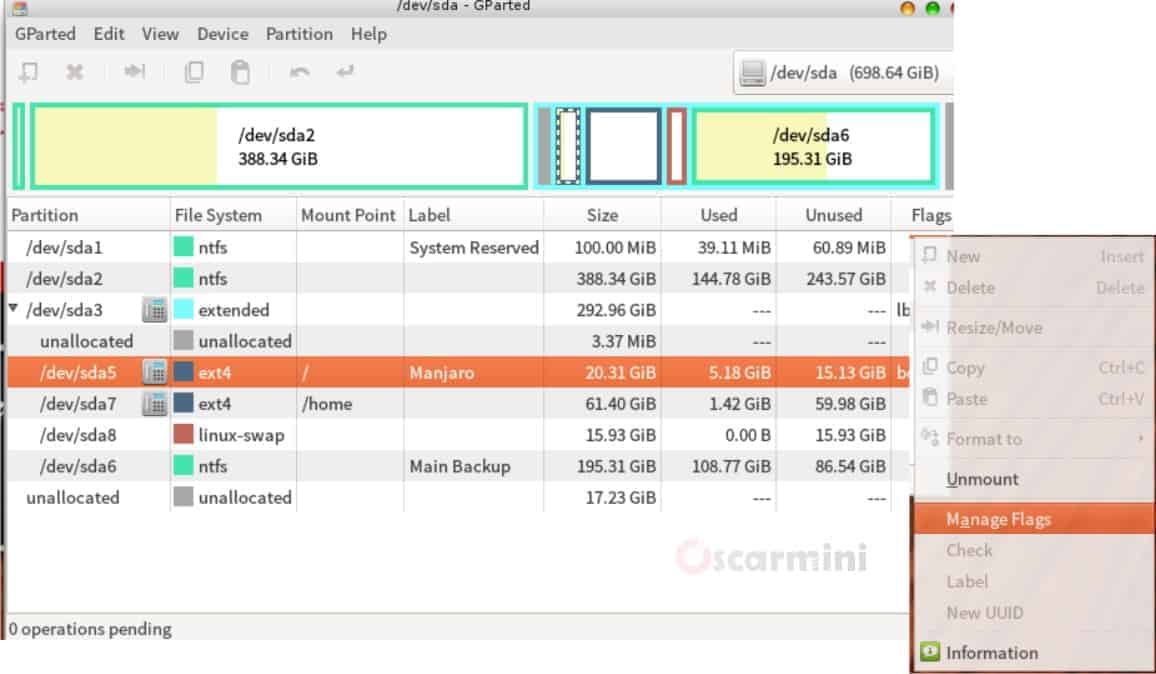This screenshot has width=1156, height=674.
Task: Click the Paste partition toolbar icon
Action: 240,72
